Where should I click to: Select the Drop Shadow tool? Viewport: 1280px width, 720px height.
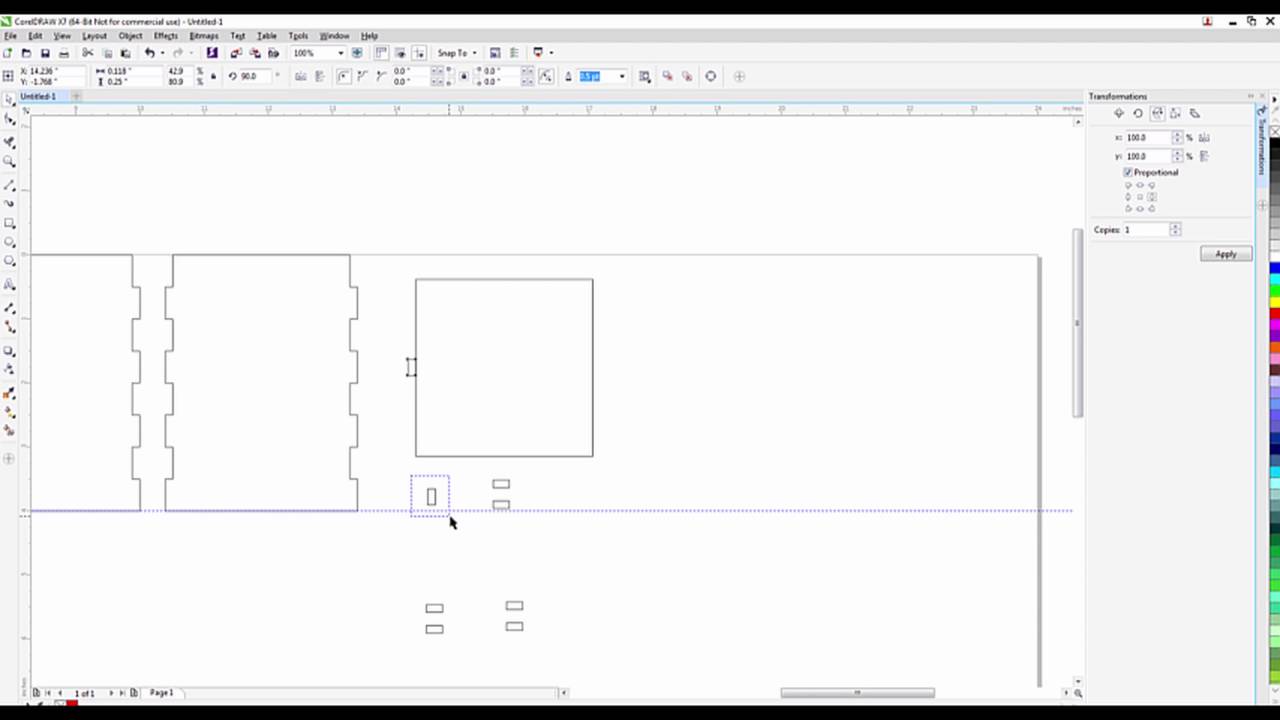click(10, 351)
